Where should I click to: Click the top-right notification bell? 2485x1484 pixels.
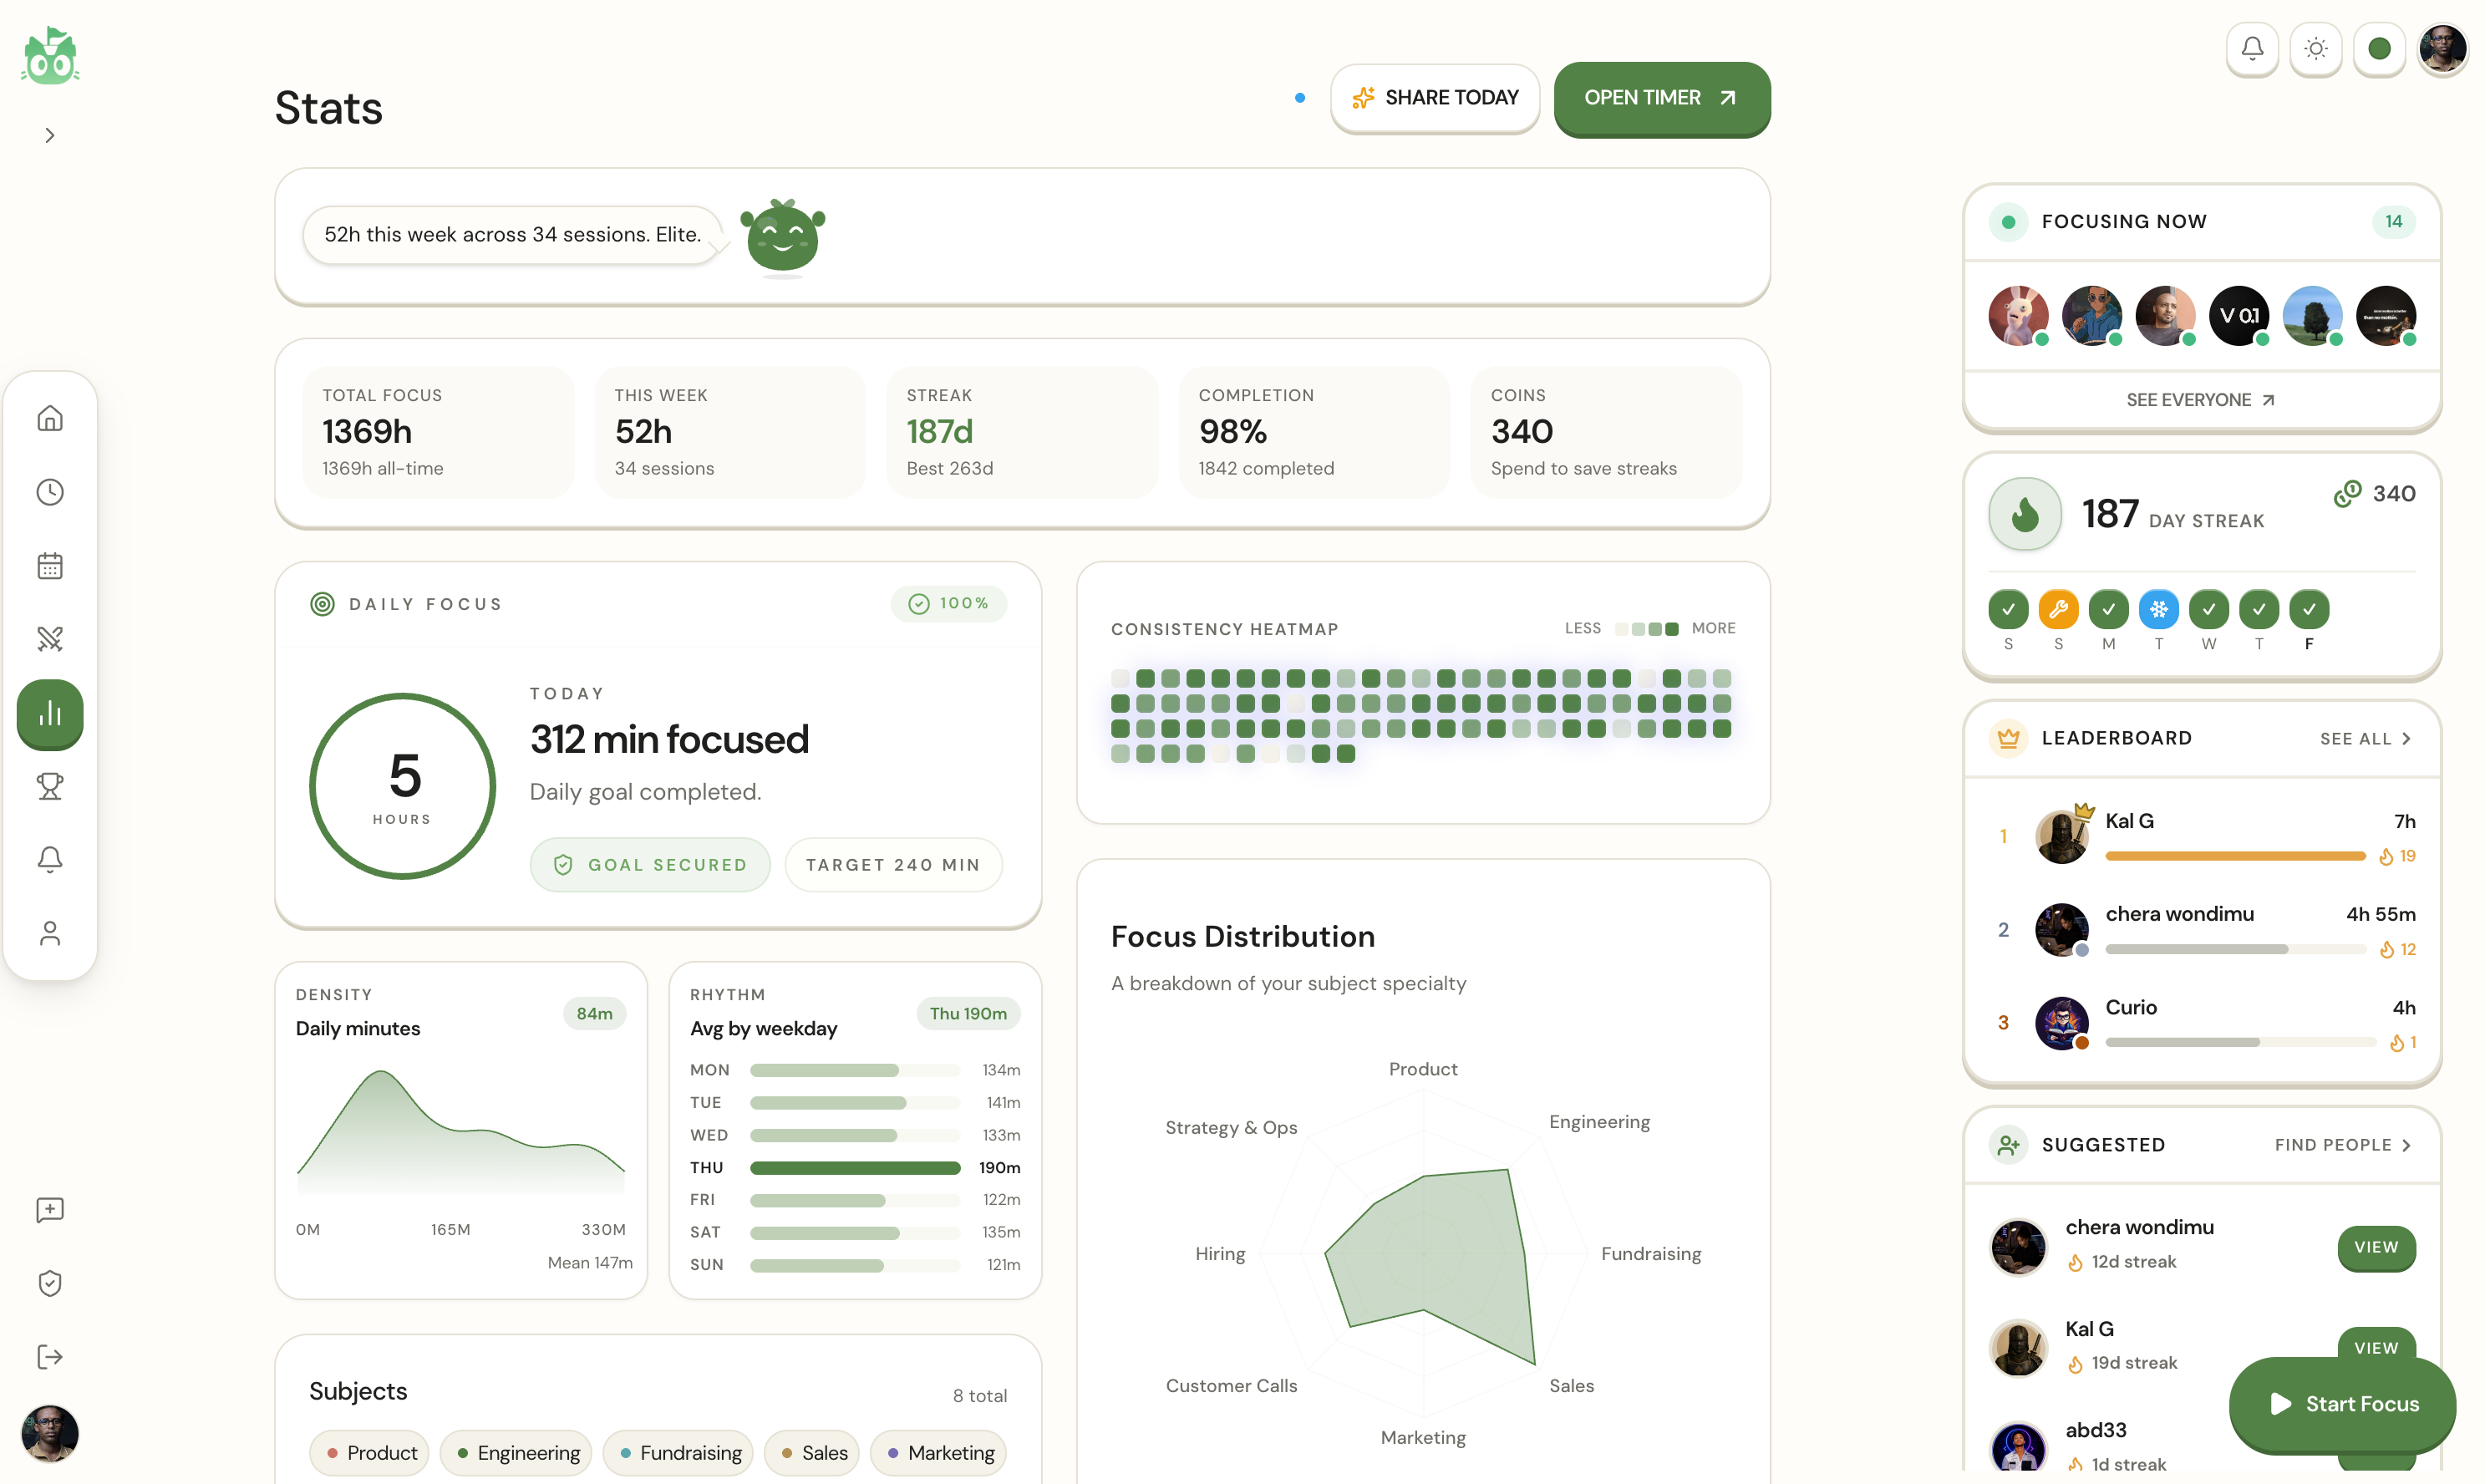(2252, 49)
